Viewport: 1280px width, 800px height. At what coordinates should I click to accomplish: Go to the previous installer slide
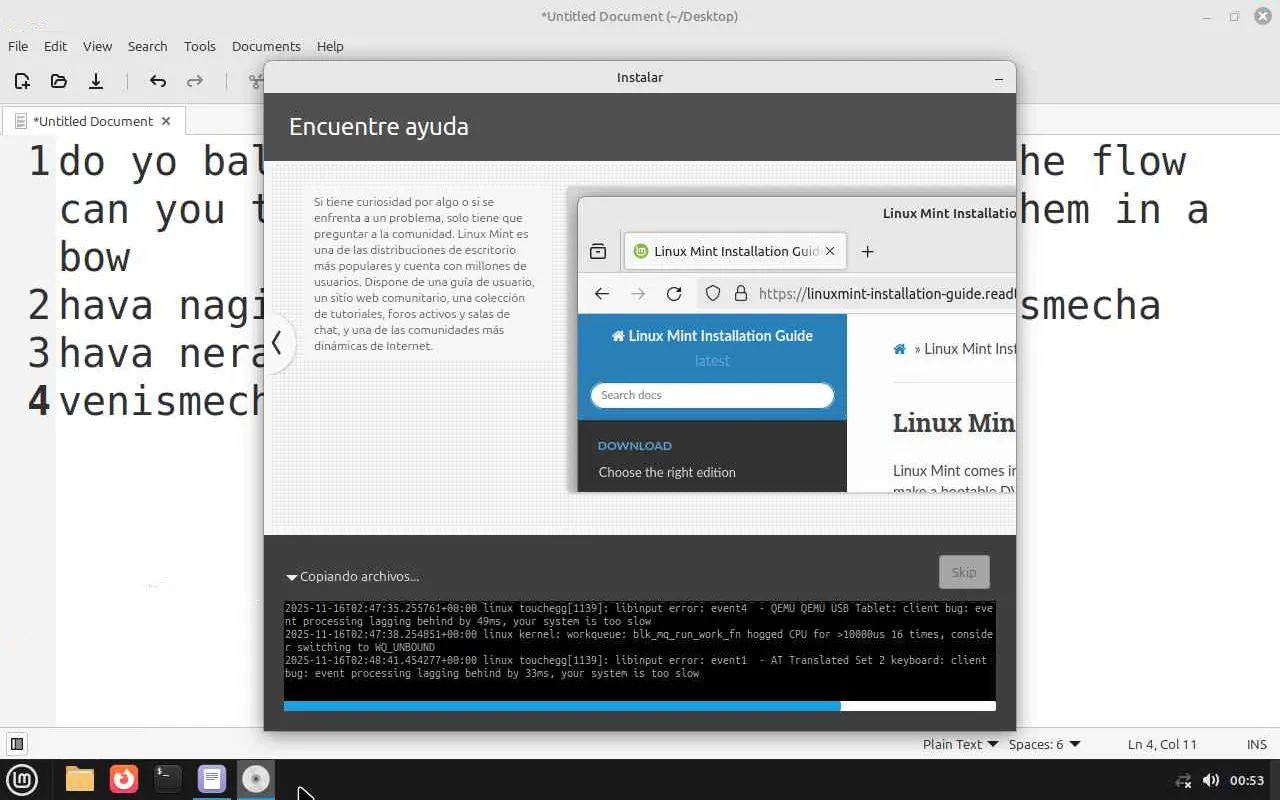278,343
